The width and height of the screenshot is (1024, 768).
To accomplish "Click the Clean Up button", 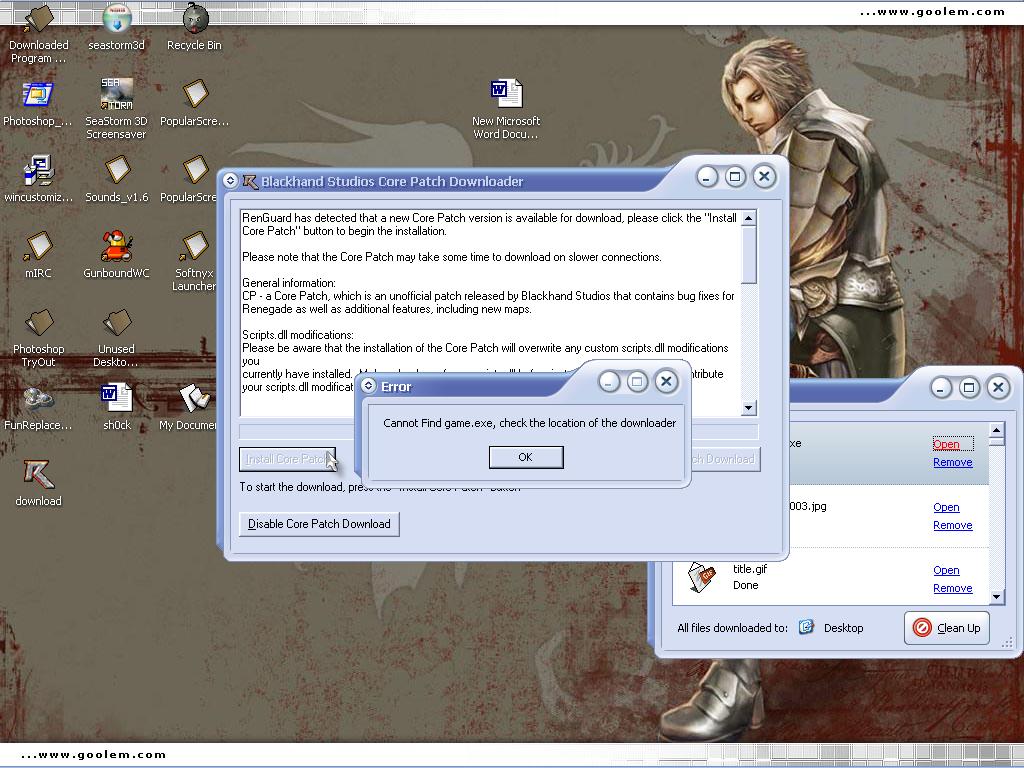I will (x=947, y=628).
